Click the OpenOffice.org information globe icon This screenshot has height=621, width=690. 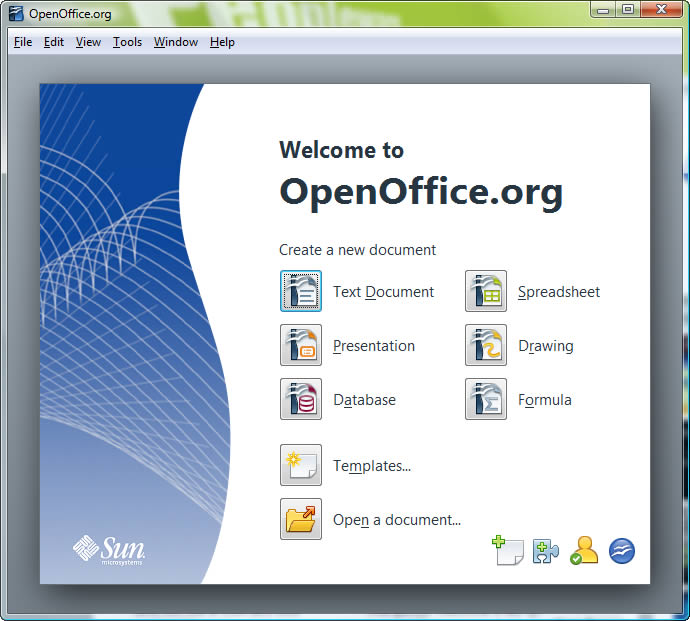point(622,551)
